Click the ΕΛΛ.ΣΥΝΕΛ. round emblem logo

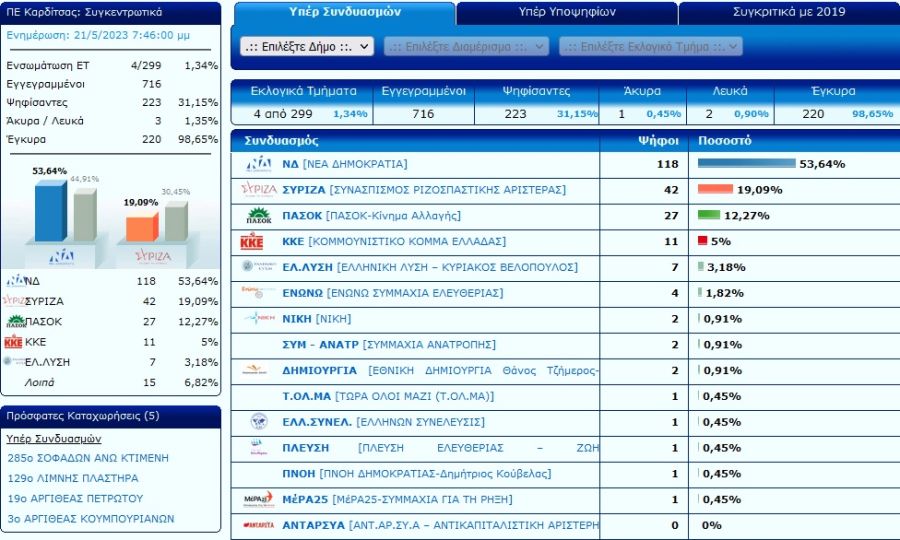click(259, 422)
